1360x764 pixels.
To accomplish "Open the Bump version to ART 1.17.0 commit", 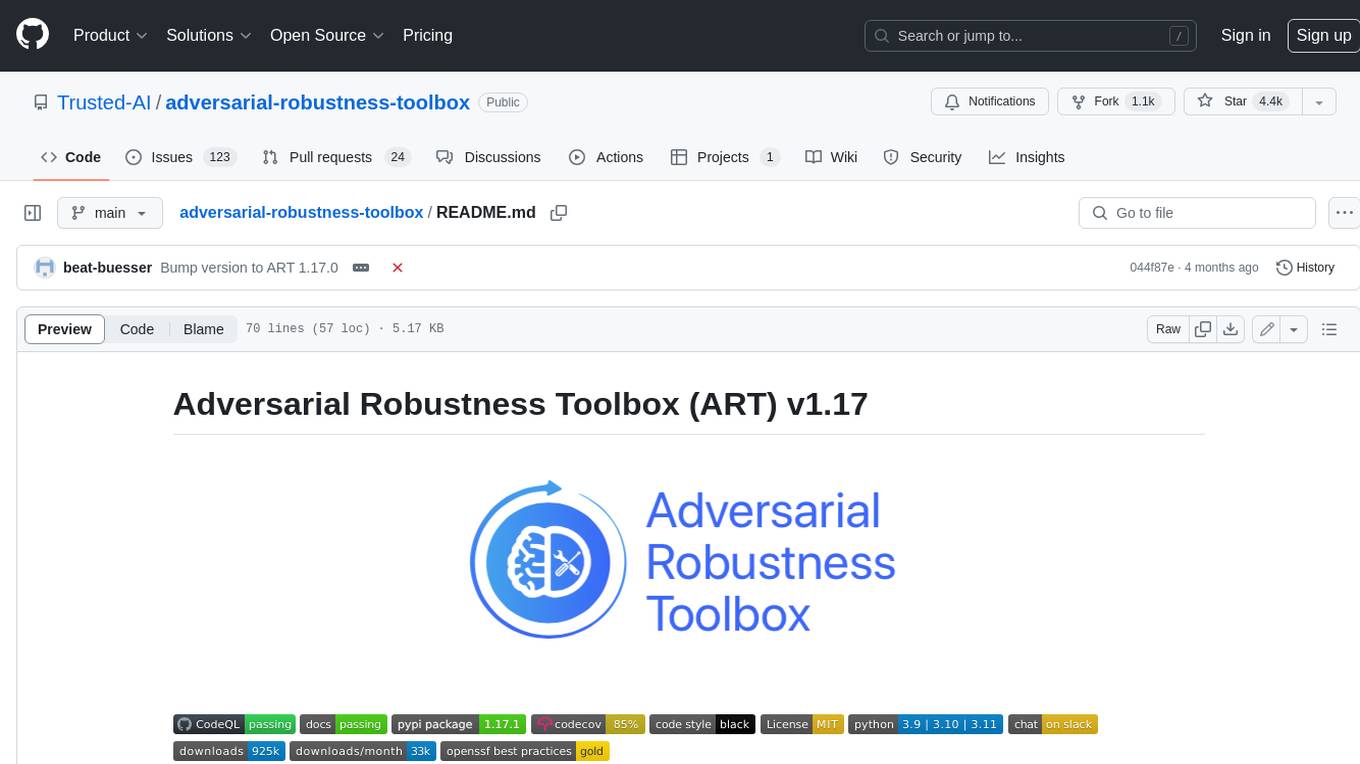I will [x=249, y=267].
